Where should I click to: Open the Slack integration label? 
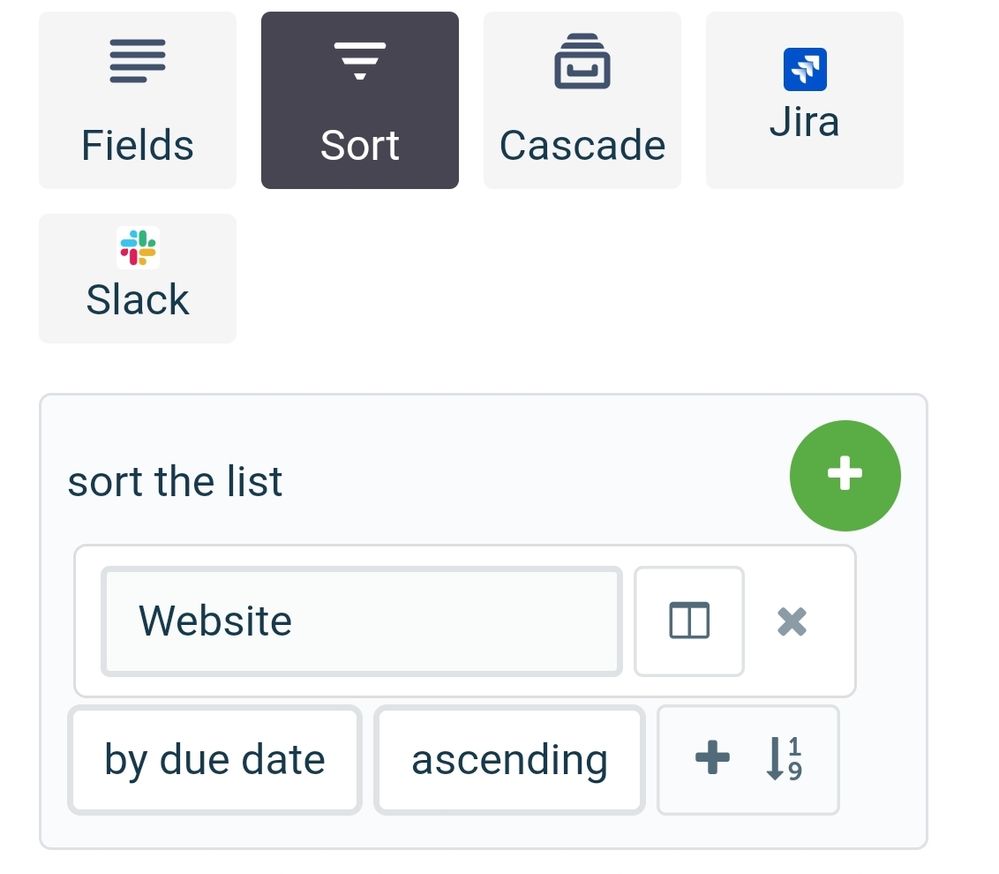coord(138,300)
